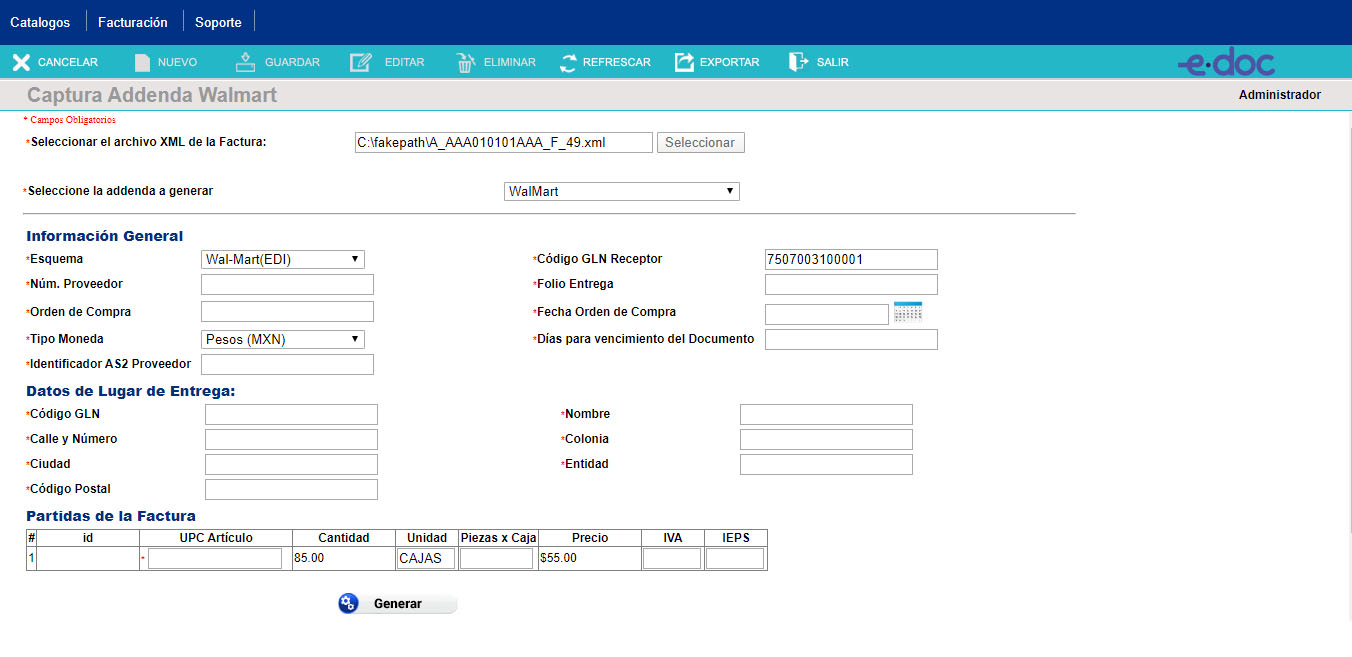Click the Refrescar arrows icon

tap(568, 63)
